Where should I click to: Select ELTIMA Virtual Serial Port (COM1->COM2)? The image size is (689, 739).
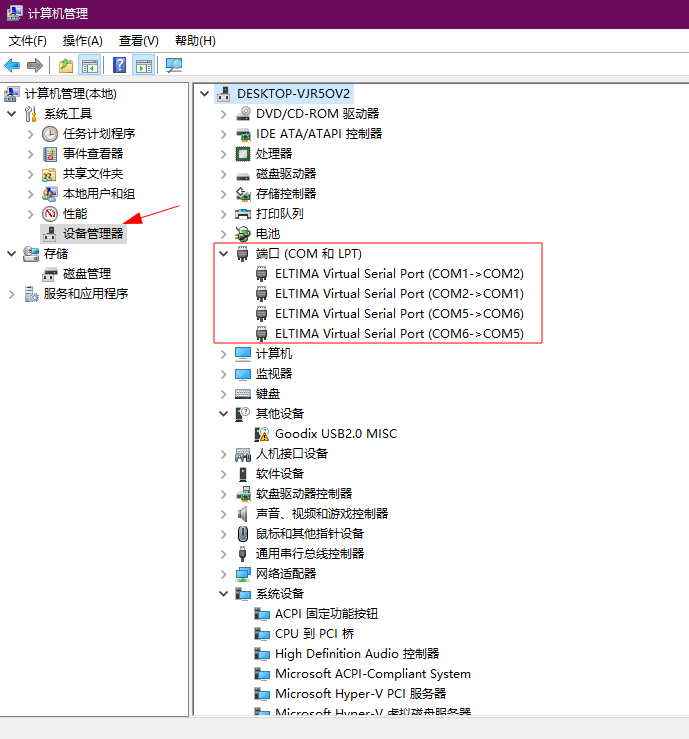(399, 274)
